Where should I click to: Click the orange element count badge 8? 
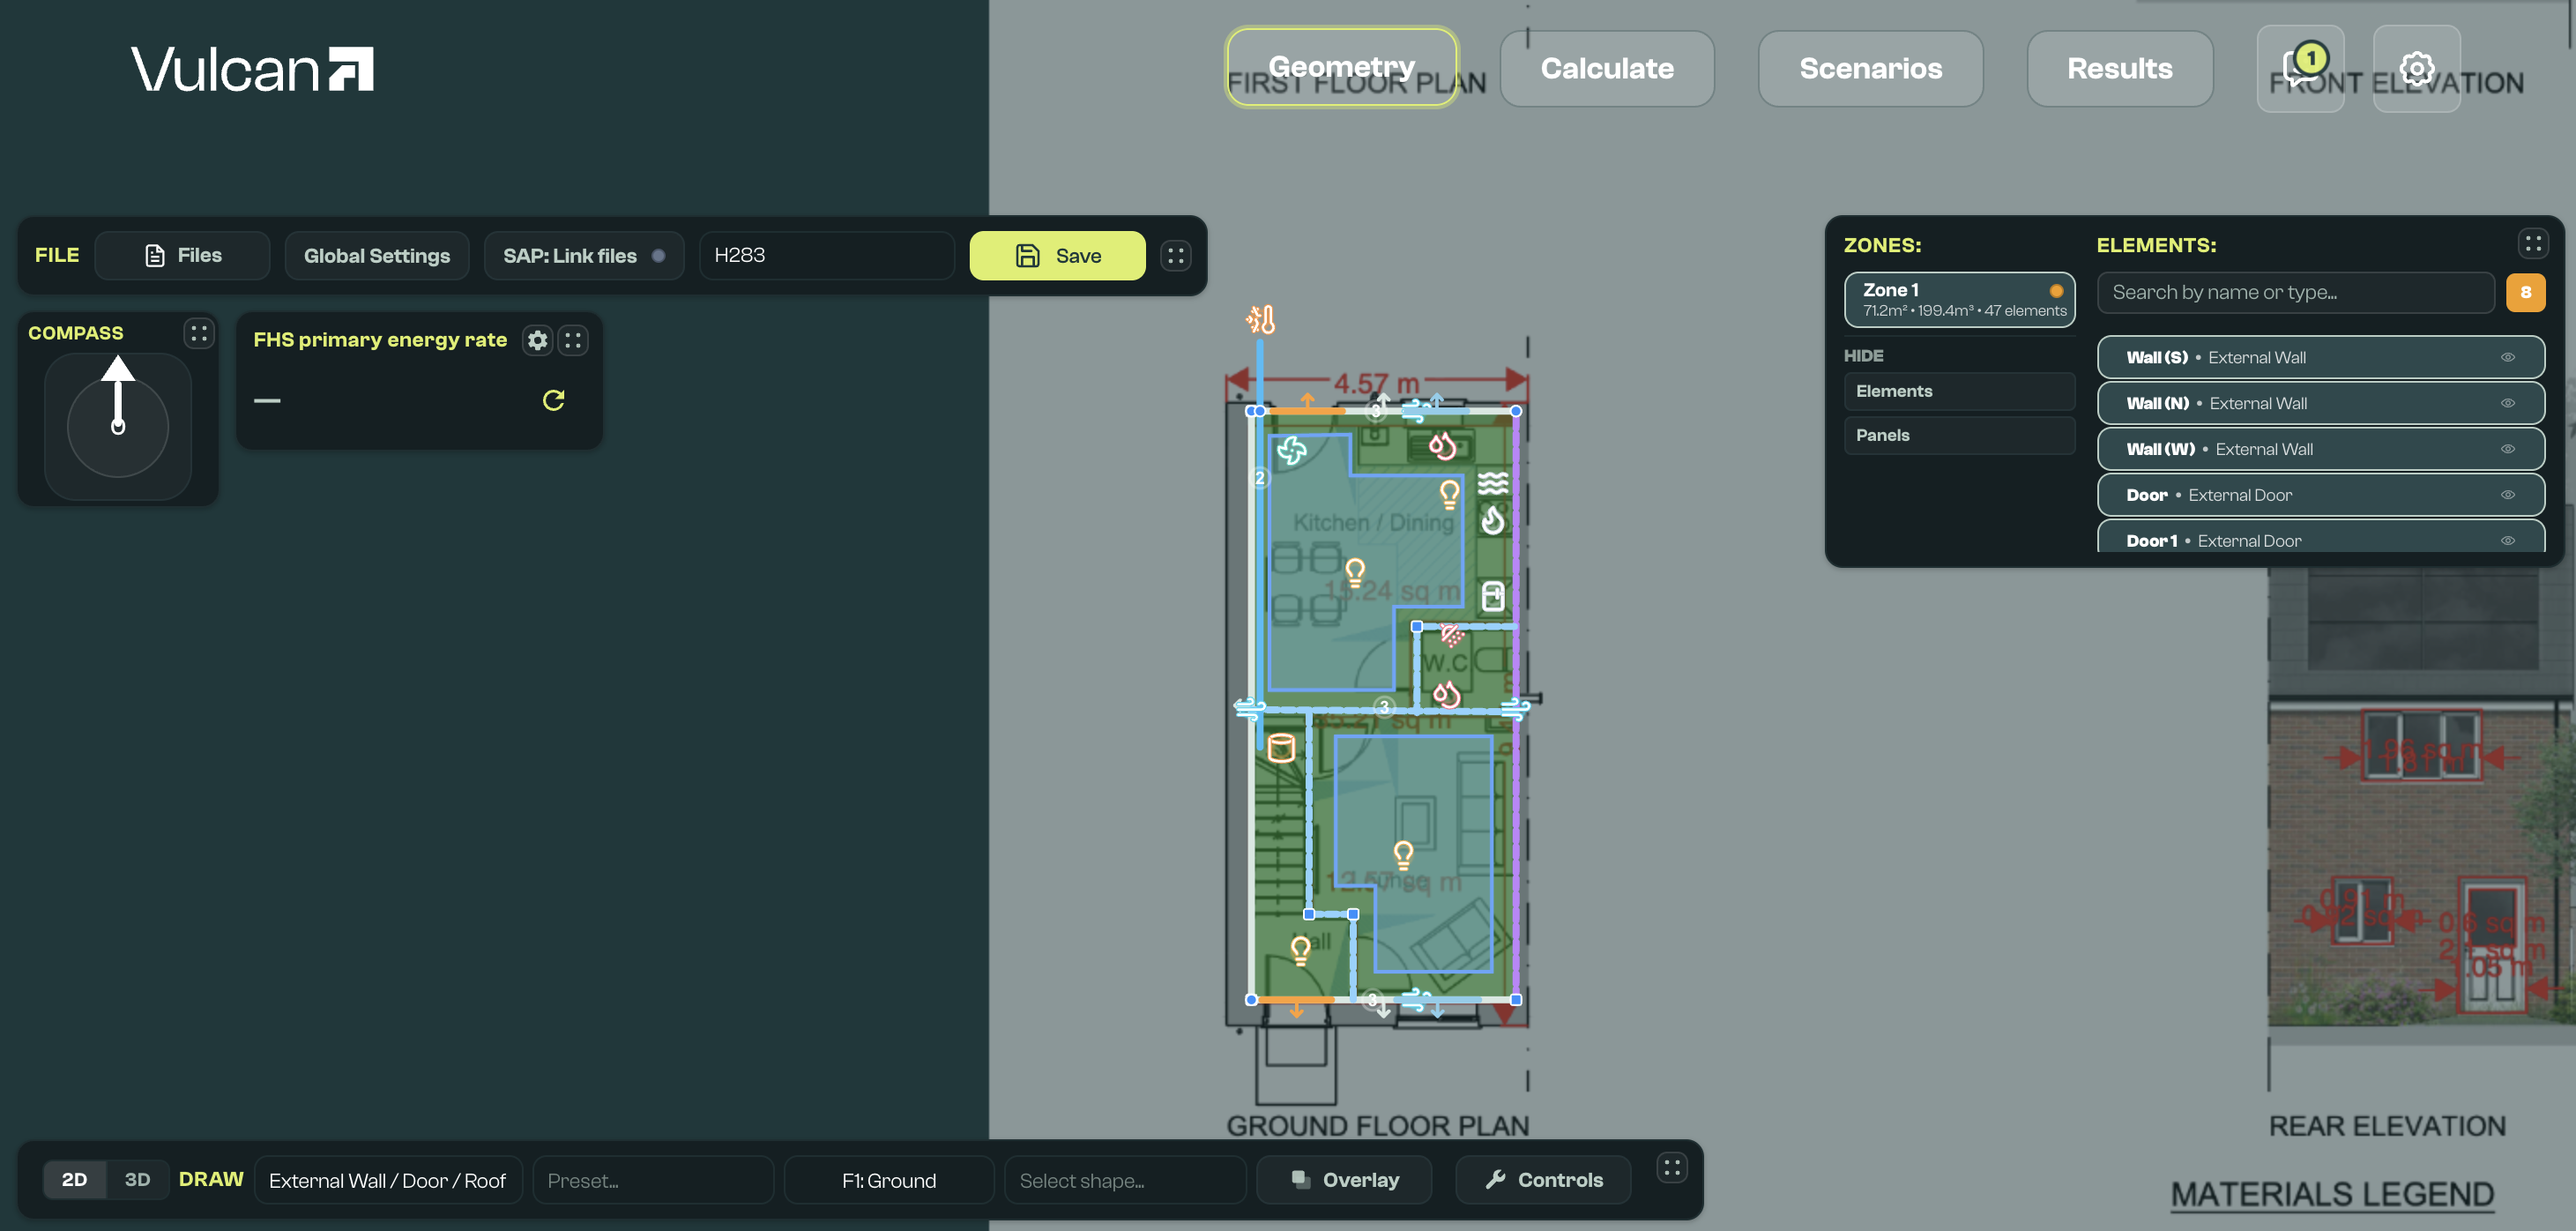(x=2525, y=293)
